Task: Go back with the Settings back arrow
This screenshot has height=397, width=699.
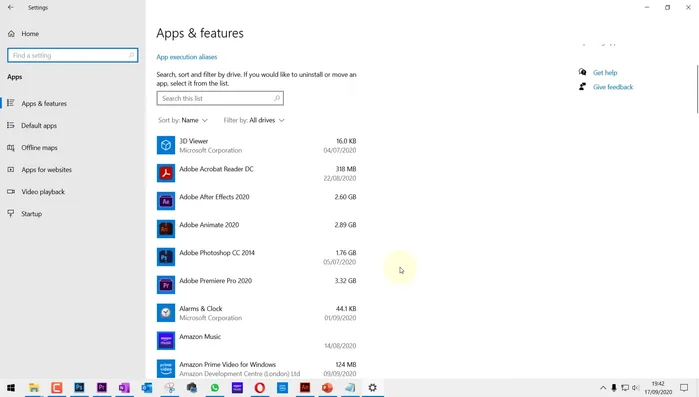Action: point(11,7)
